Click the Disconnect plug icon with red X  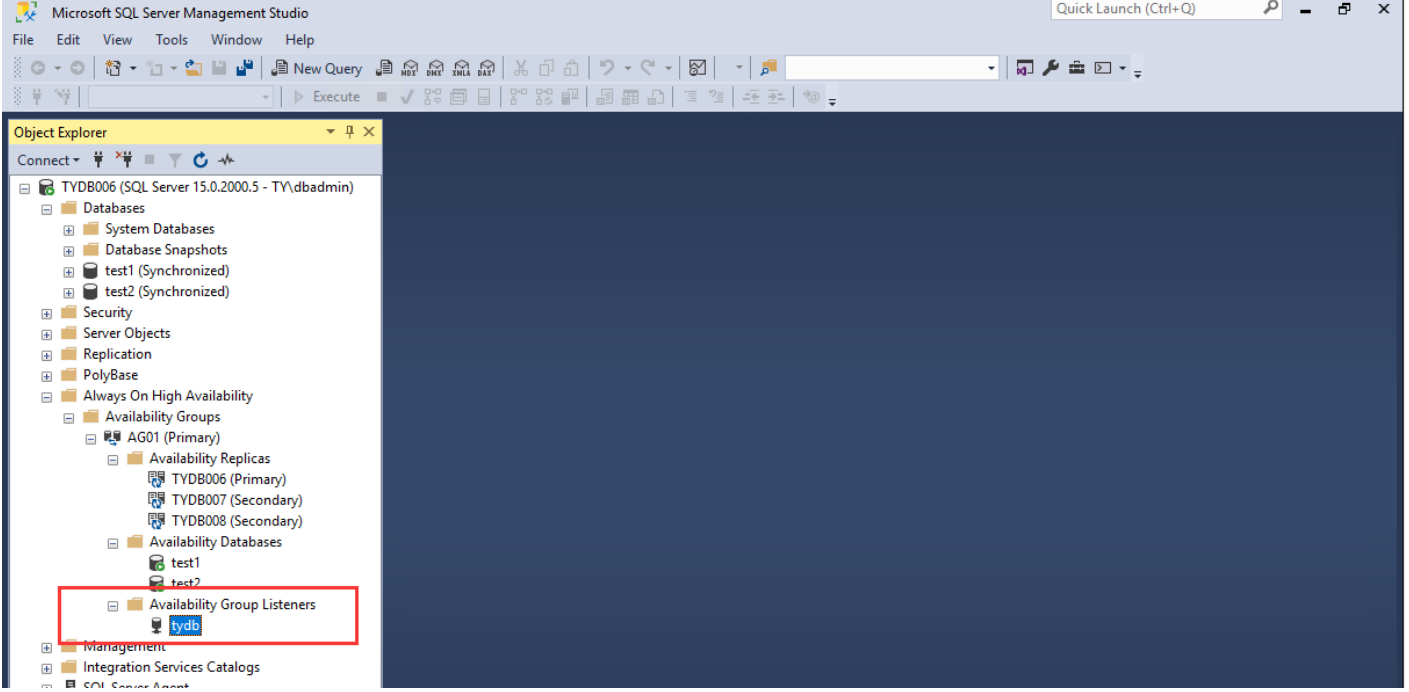coord(124,160)
